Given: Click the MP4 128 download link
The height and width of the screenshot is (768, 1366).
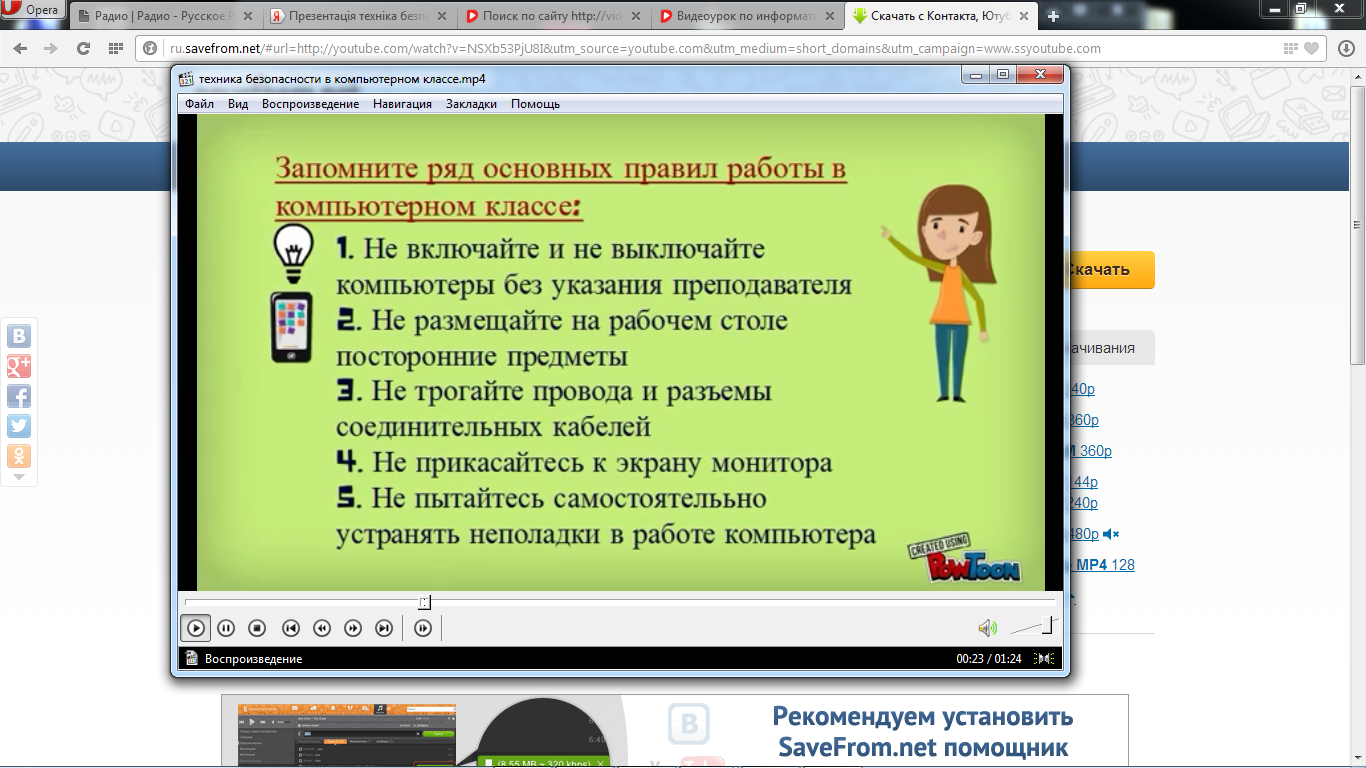Looking at the screenshot, I should (1104, 565).
